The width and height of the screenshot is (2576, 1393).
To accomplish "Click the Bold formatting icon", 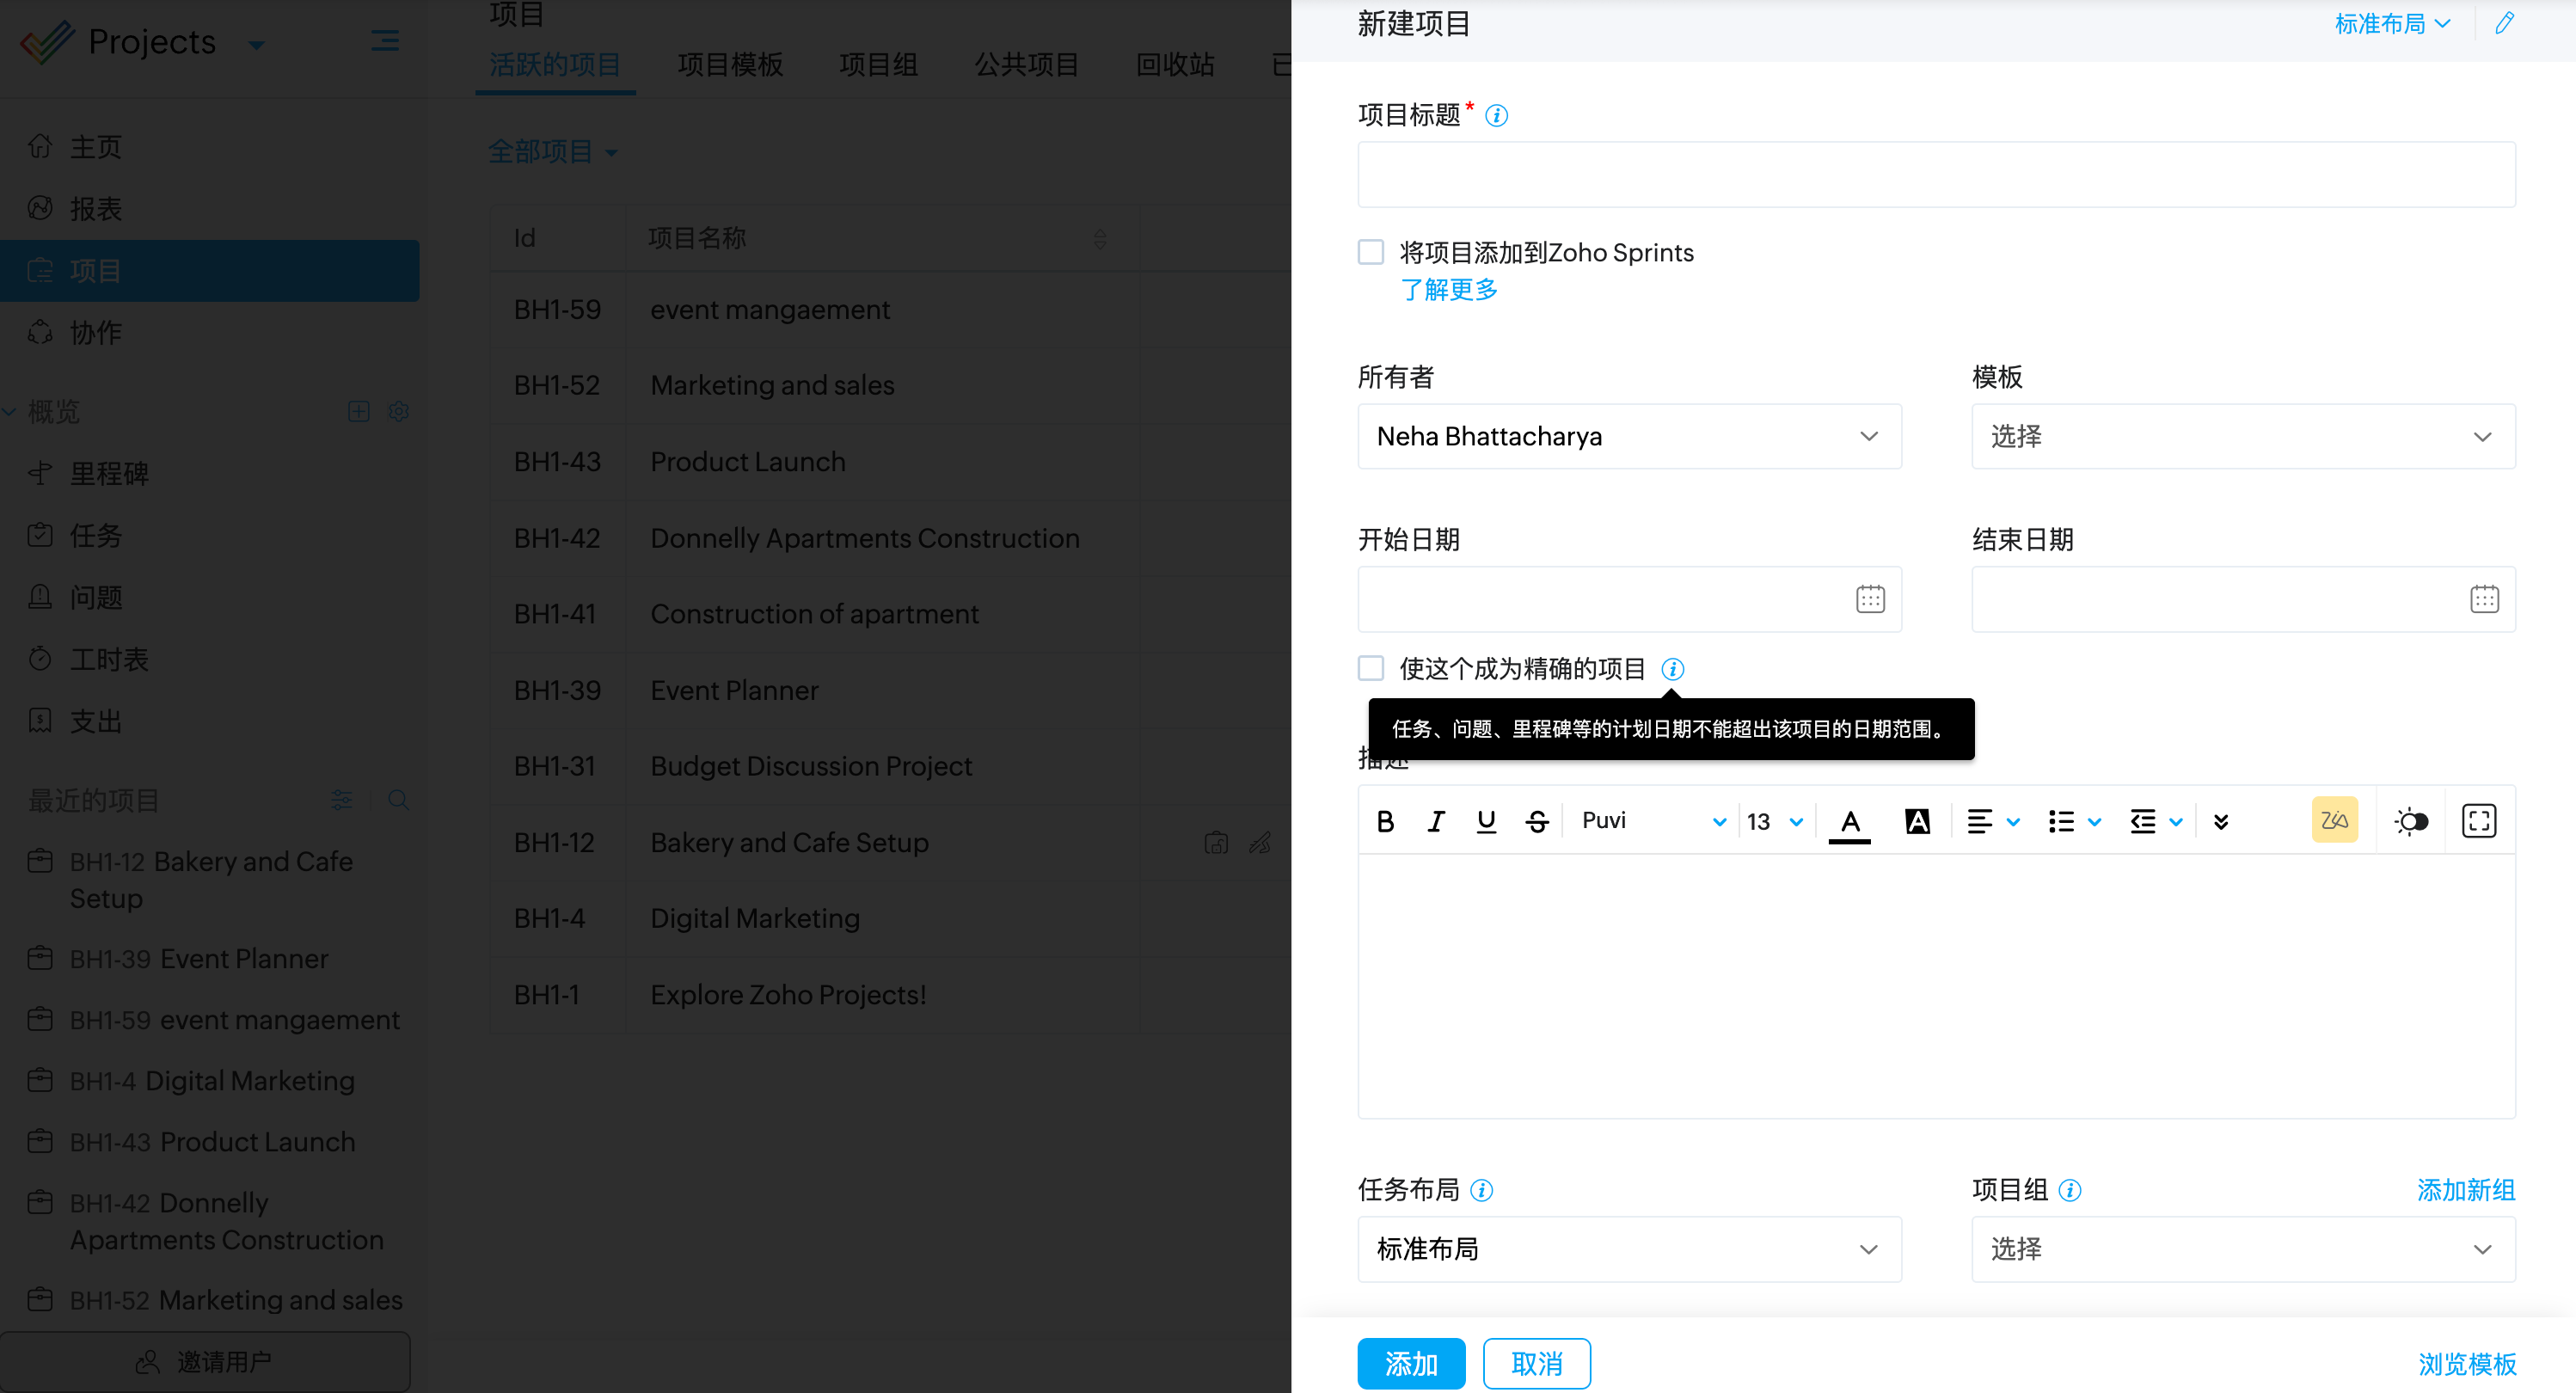I will 1385,821.
